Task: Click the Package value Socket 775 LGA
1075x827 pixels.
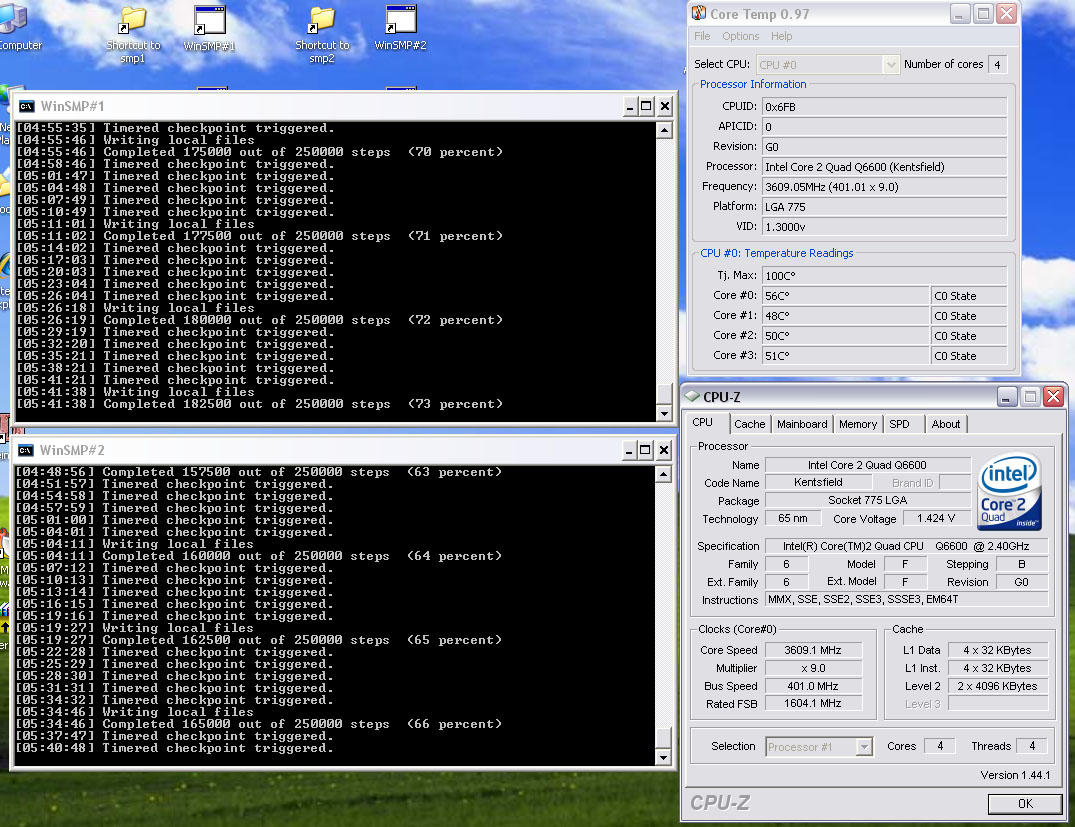Action: point(867,500)
